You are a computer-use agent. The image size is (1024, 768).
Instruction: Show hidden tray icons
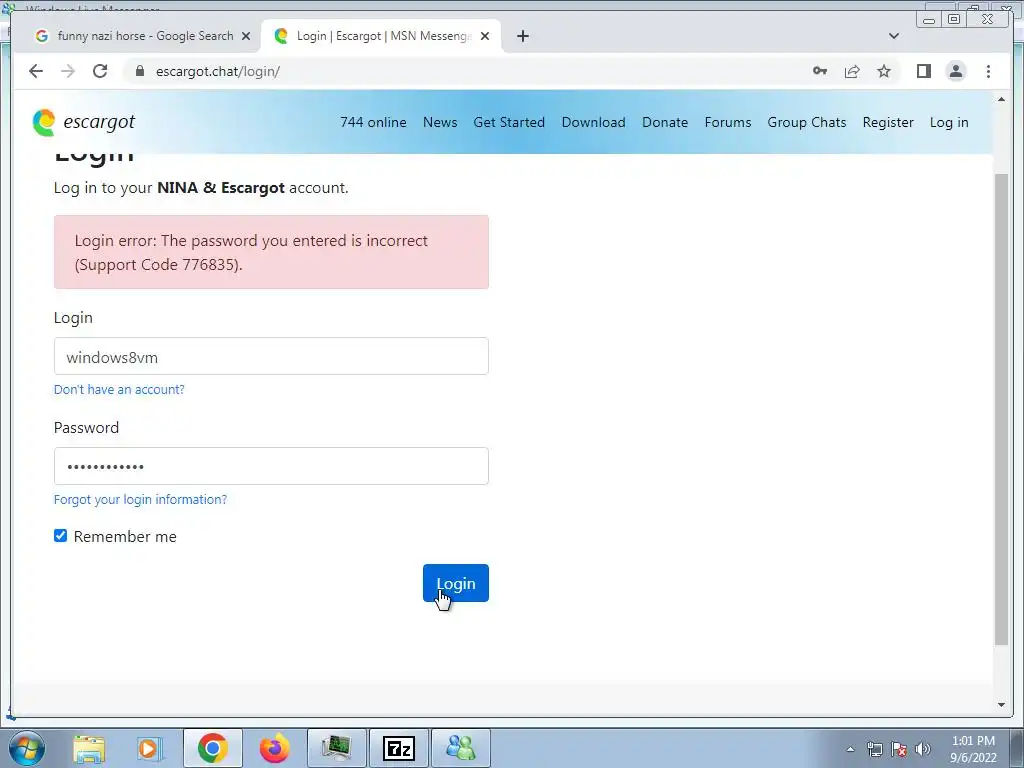click(850, 749)
